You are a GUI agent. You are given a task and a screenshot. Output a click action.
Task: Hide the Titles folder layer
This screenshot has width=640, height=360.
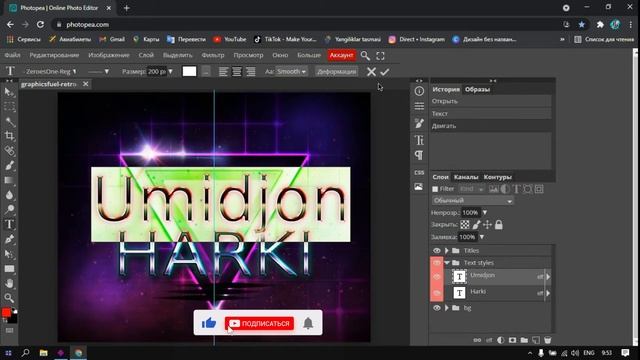tap(437, 251)
